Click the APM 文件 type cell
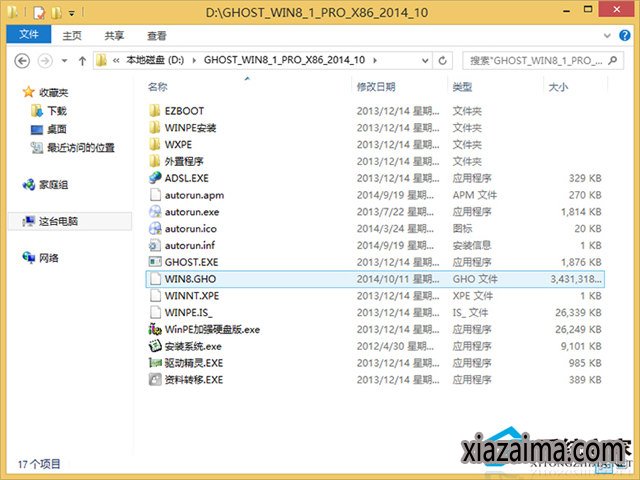 tap(474, 195)
